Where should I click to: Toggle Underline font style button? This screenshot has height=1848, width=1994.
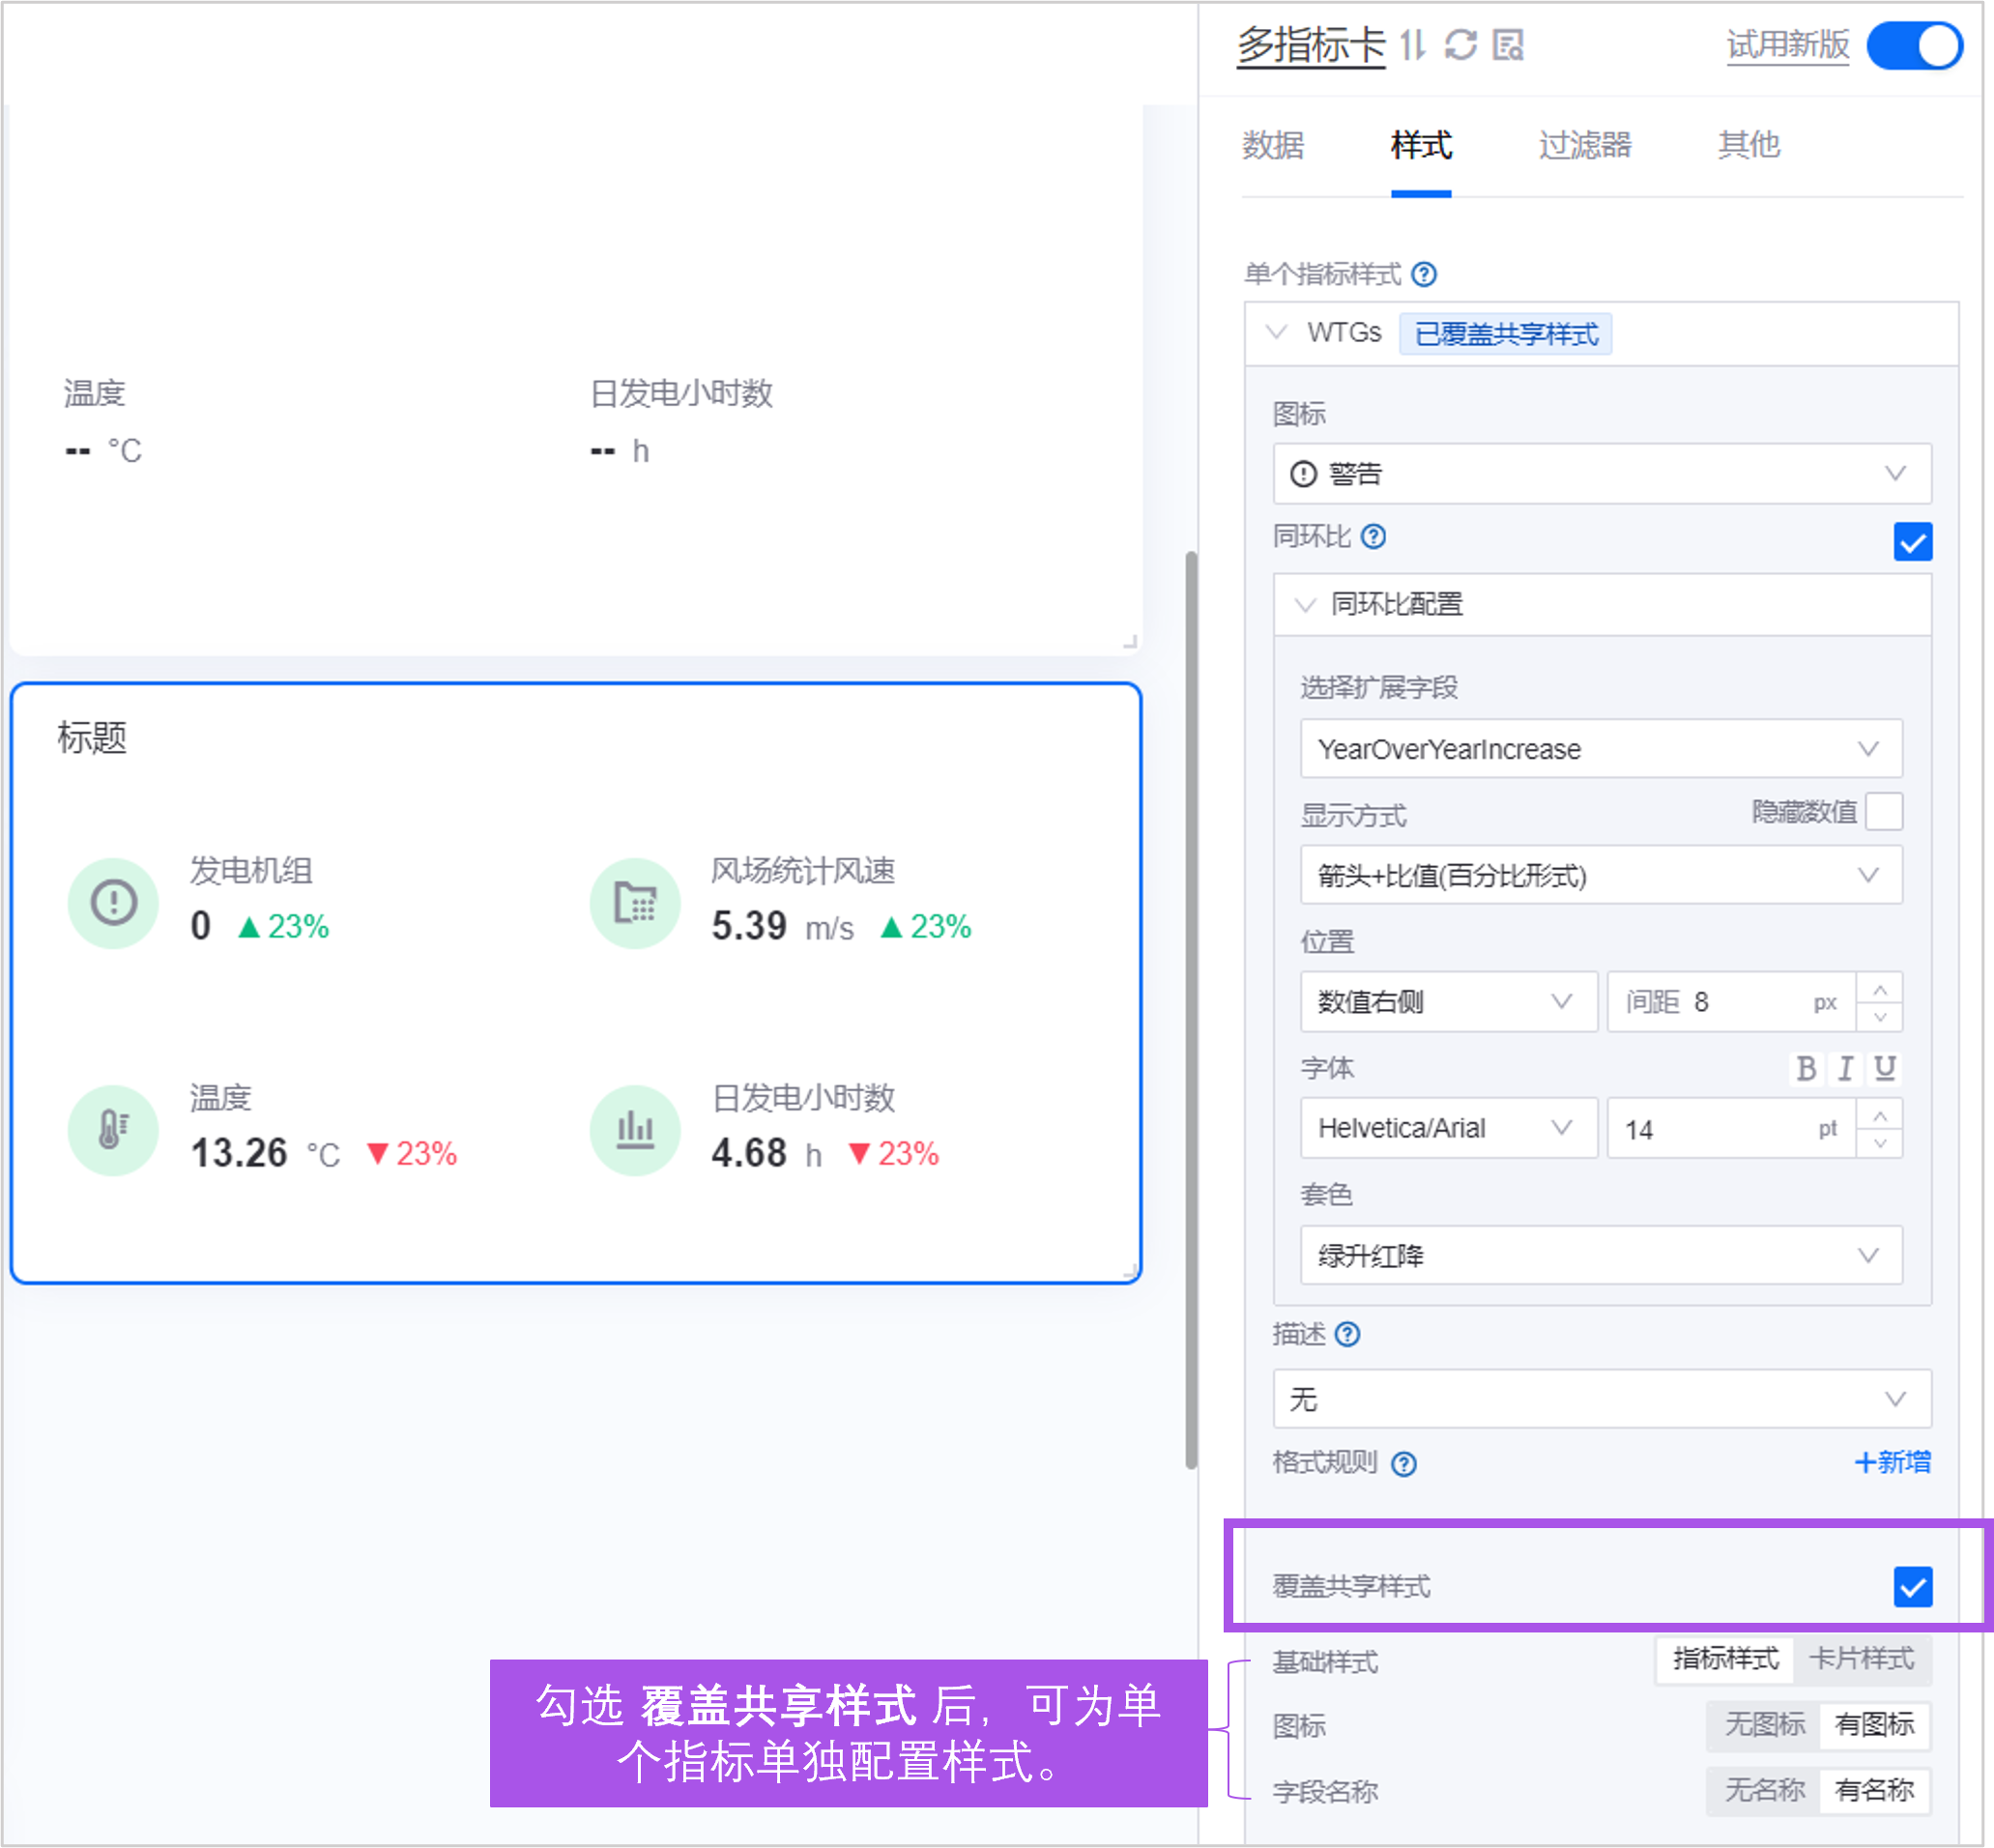point(1885,1068)
